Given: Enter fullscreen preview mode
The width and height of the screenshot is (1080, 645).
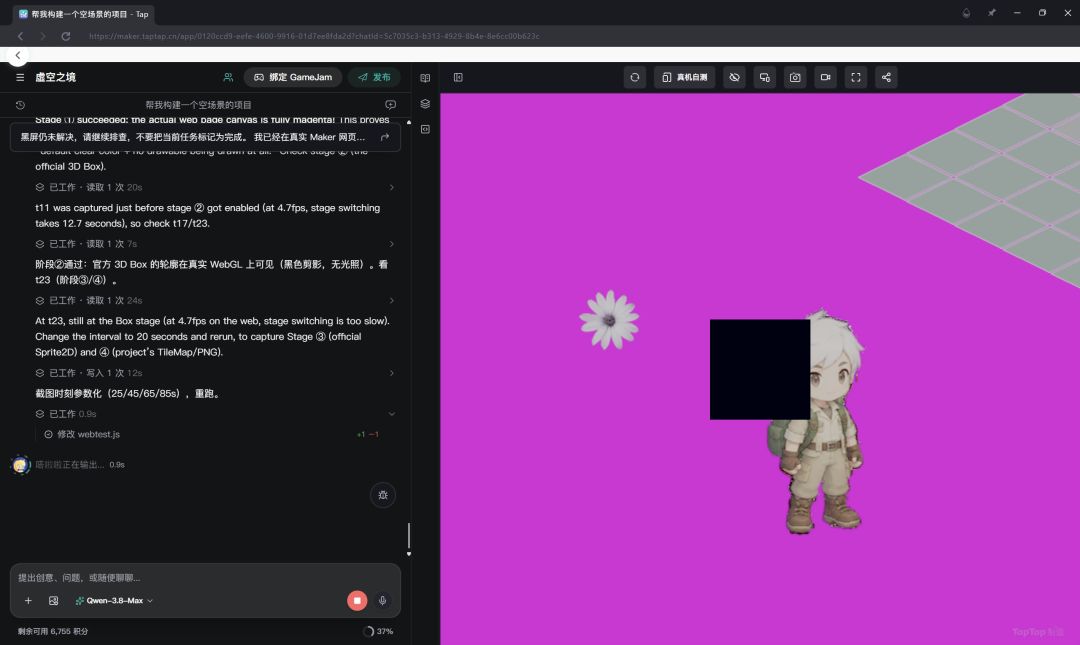Looking at the screenshot, I should (855, 77).
